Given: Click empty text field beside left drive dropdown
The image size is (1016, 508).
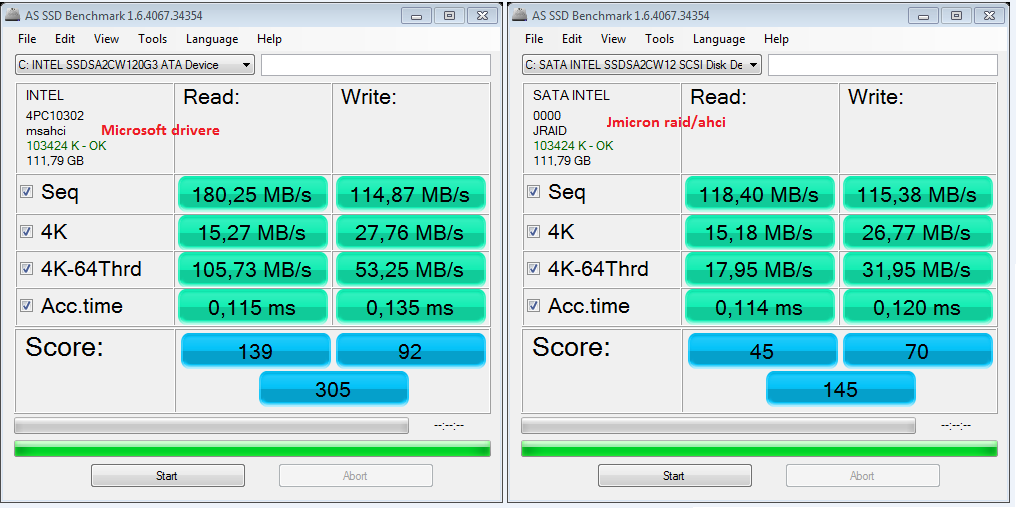Looking at the screenshot, I should coord(376,65).
